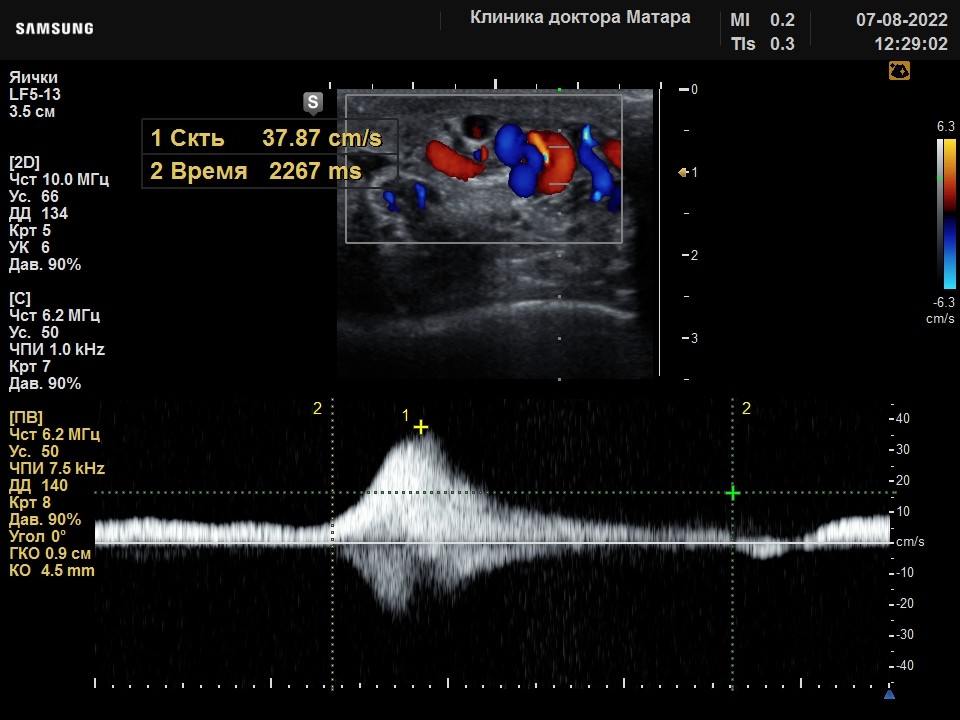Click the 'ДД 134' dynamic range value
The width and height of the screenshot is (960, 720).
point(38,214)
